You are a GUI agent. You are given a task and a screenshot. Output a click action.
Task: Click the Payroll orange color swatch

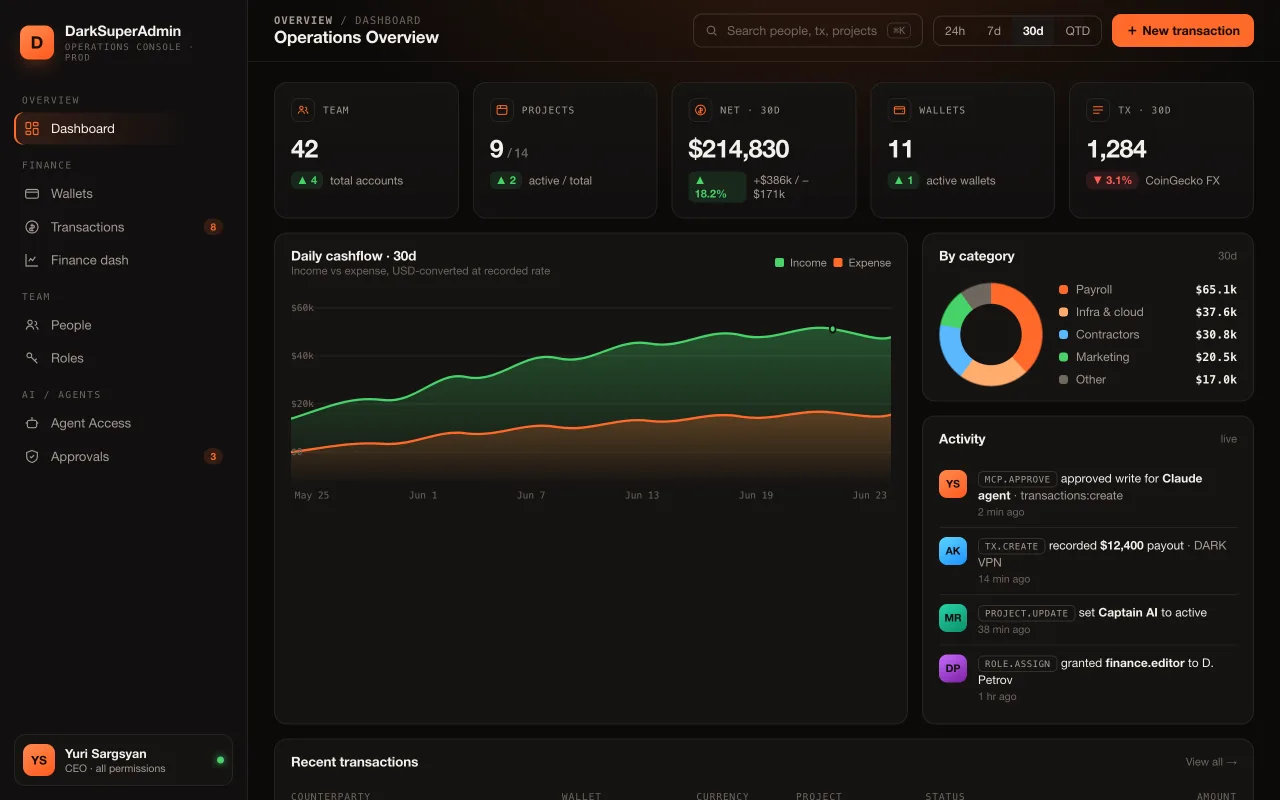(1063, 290)
